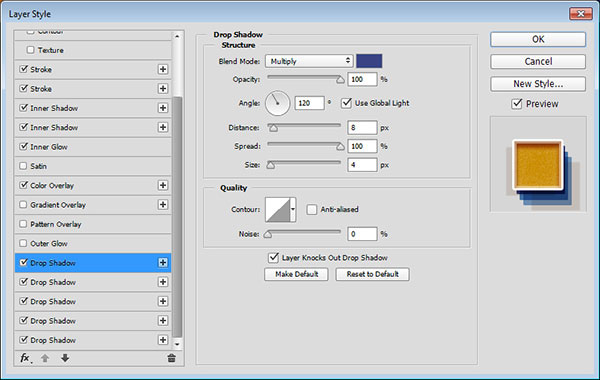Click the angle dial control
This screenshot has height=380, width=600.
coord(277,103)
